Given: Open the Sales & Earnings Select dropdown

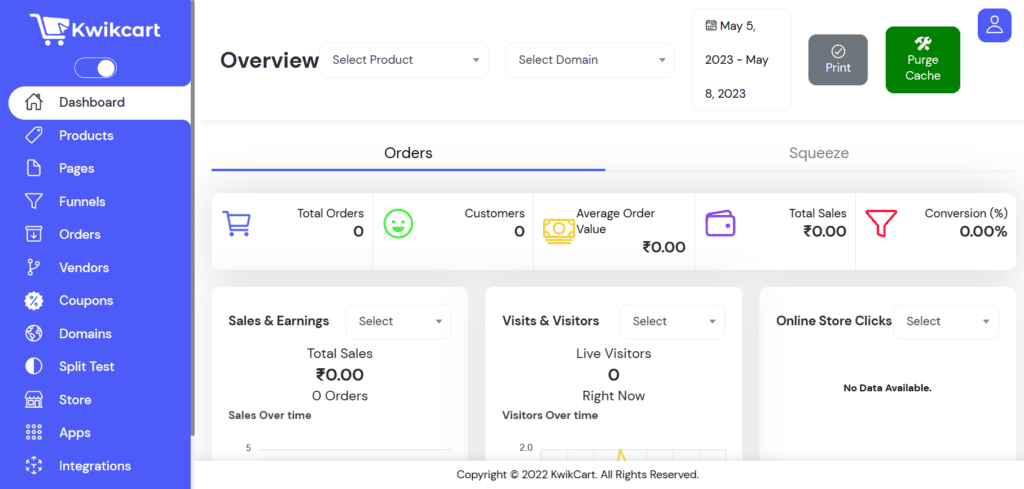Looking at the screenshot, I should [x=398, y=321].
